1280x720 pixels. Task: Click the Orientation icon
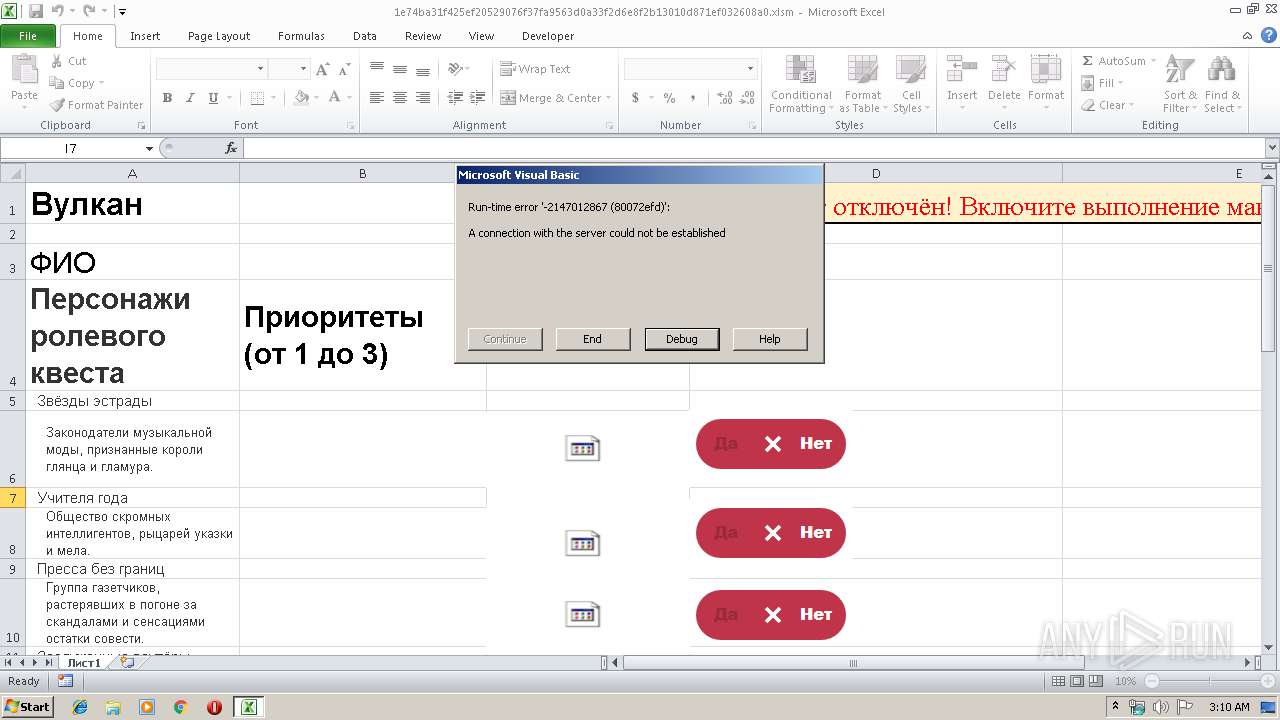coord(455,69)
